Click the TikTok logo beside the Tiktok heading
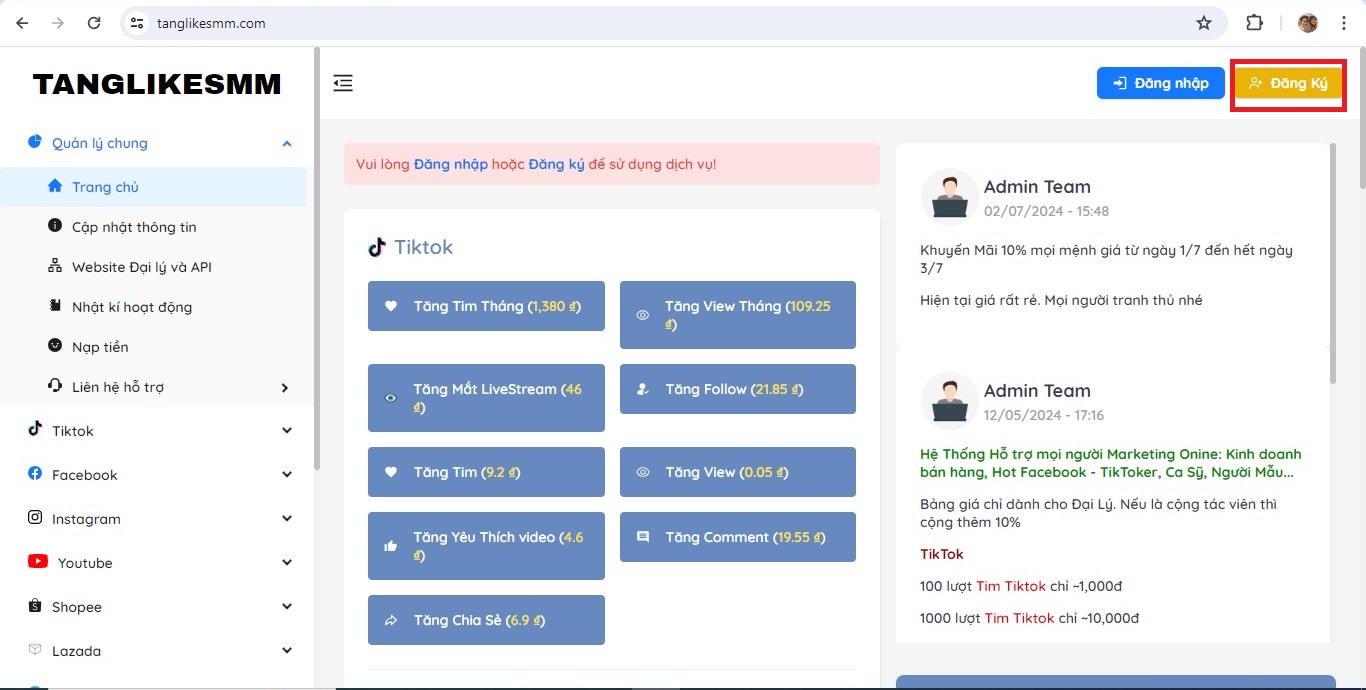 (377, 247)
